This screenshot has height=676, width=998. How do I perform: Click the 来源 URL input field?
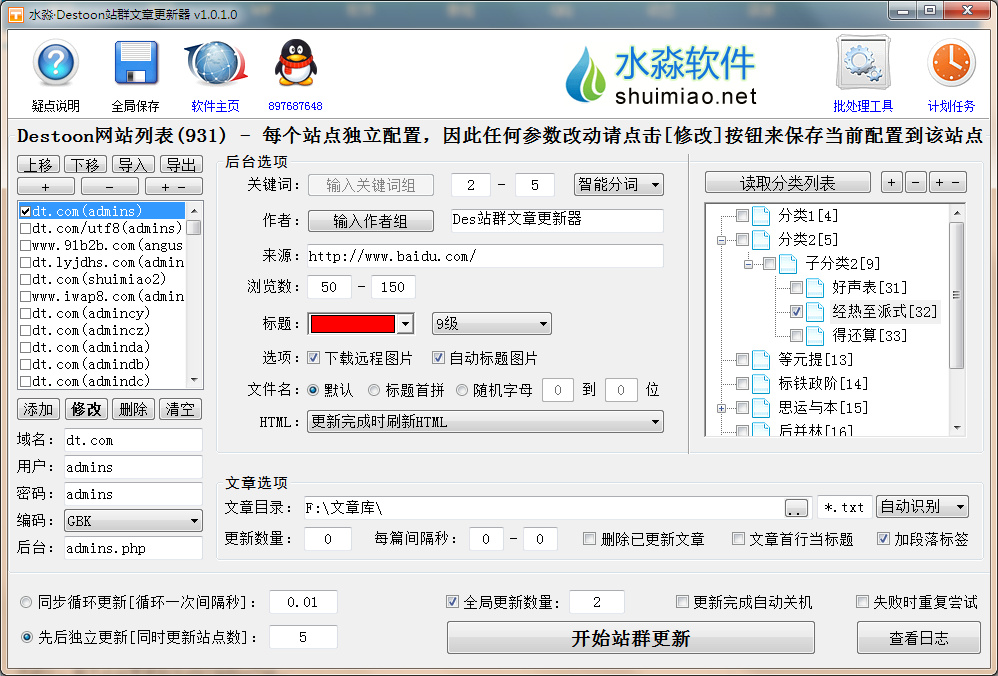(x=485, y=257)
